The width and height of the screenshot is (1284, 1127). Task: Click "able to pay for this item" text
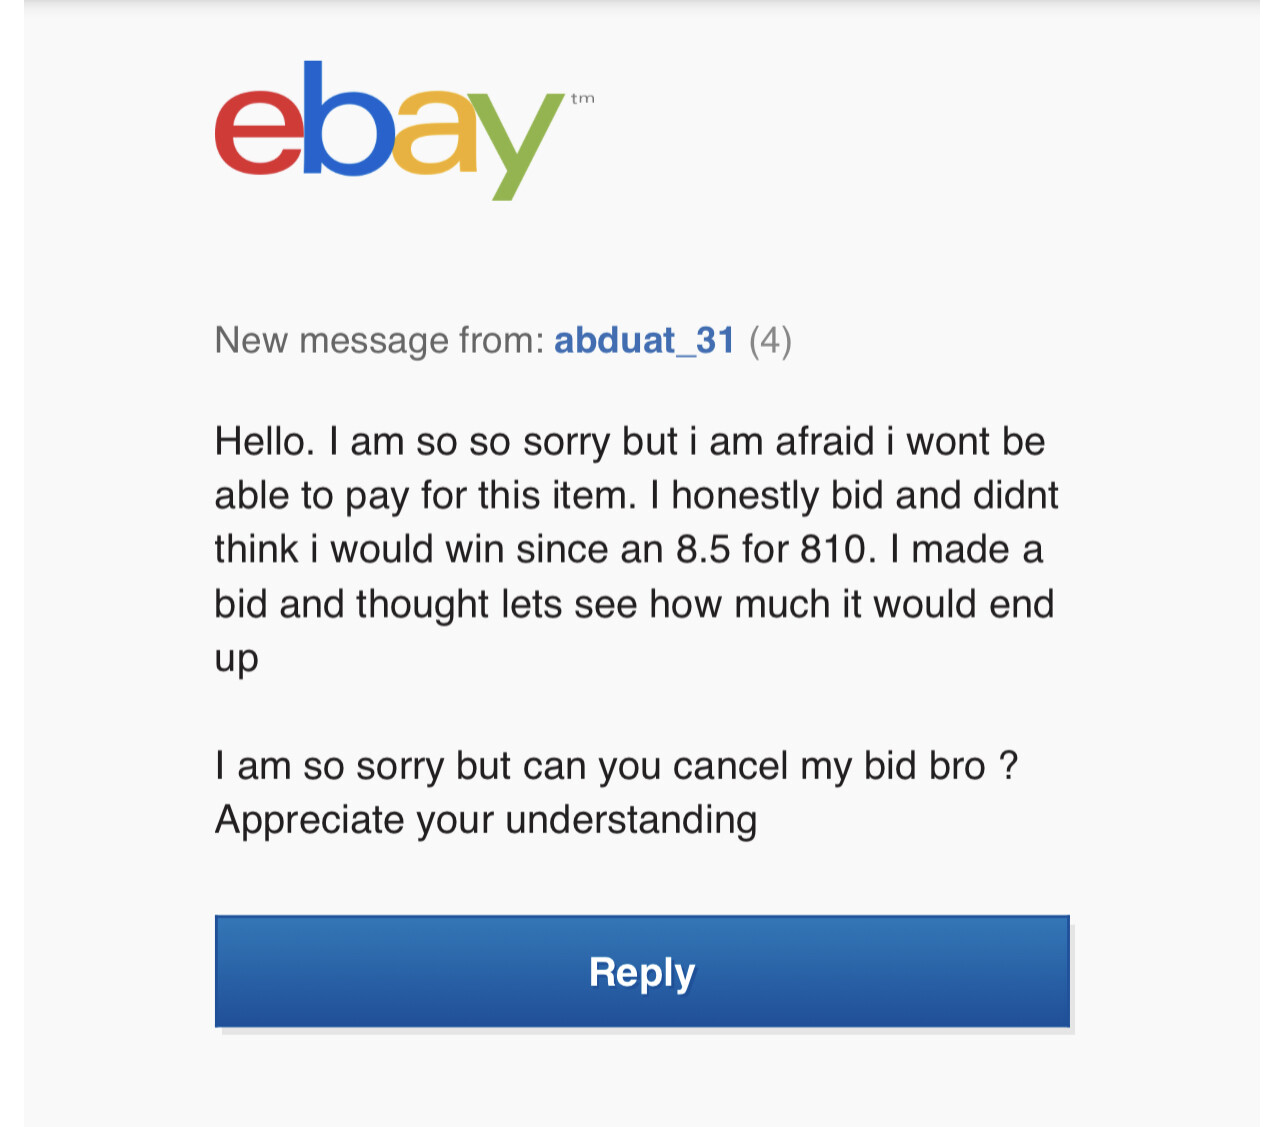(424, 495)
